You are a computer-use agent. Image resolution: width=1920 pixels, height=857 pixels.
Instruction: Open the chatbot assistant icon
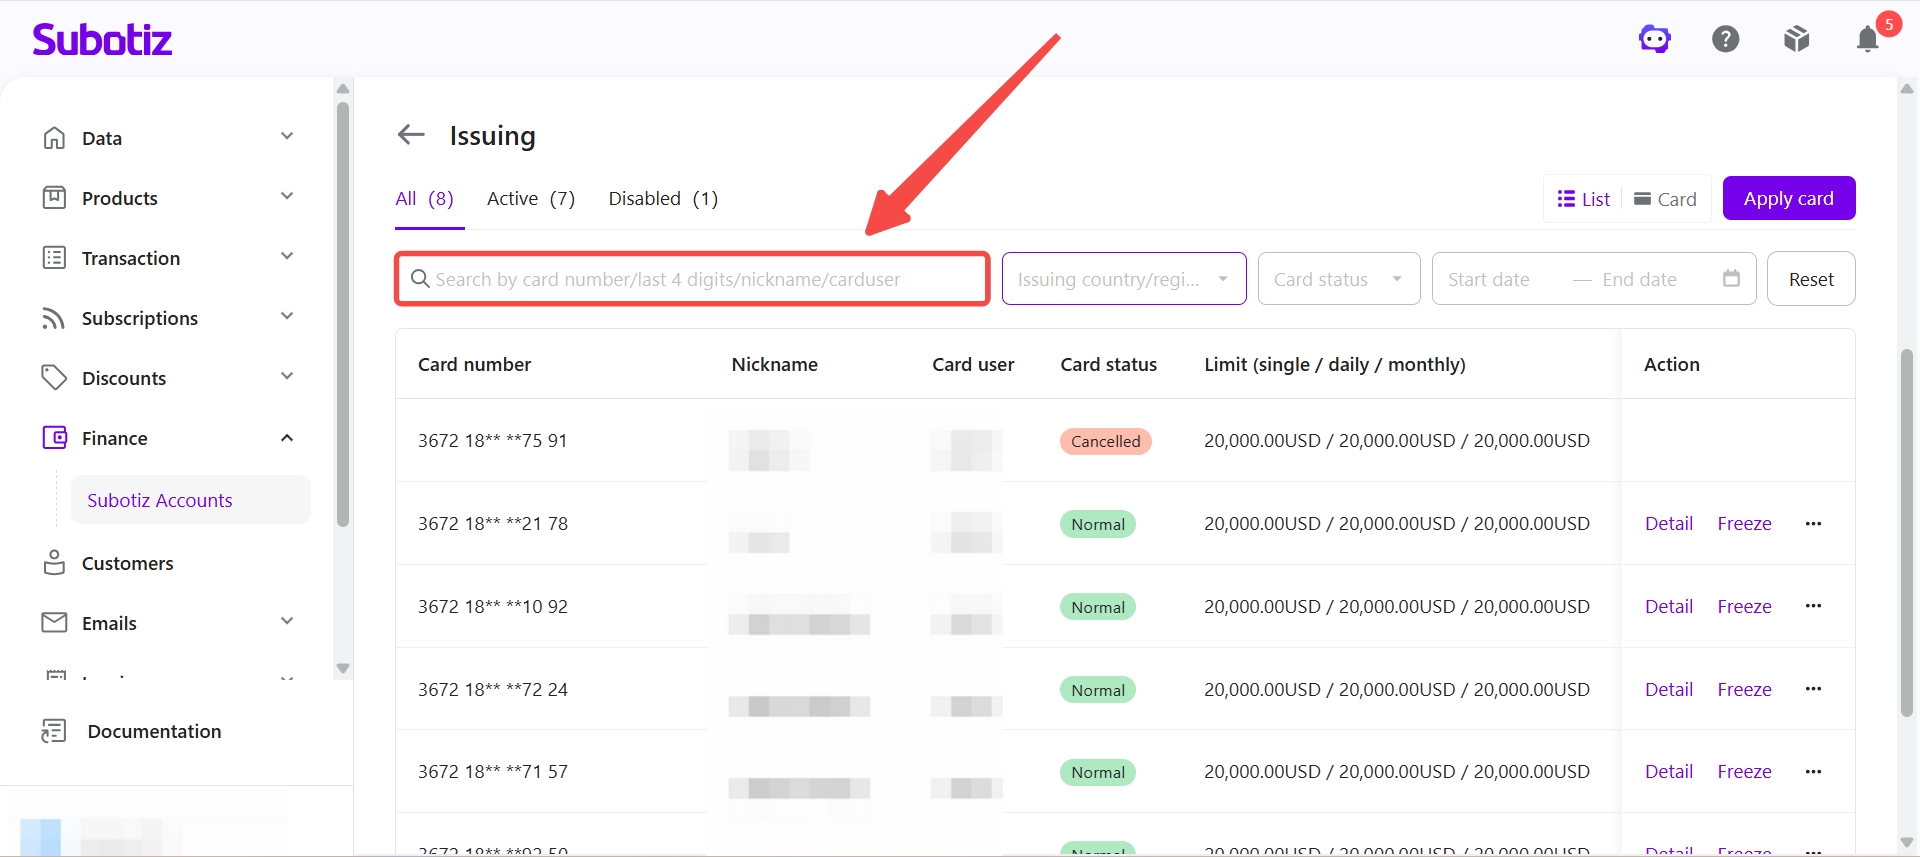click(x=1655, y=39)
